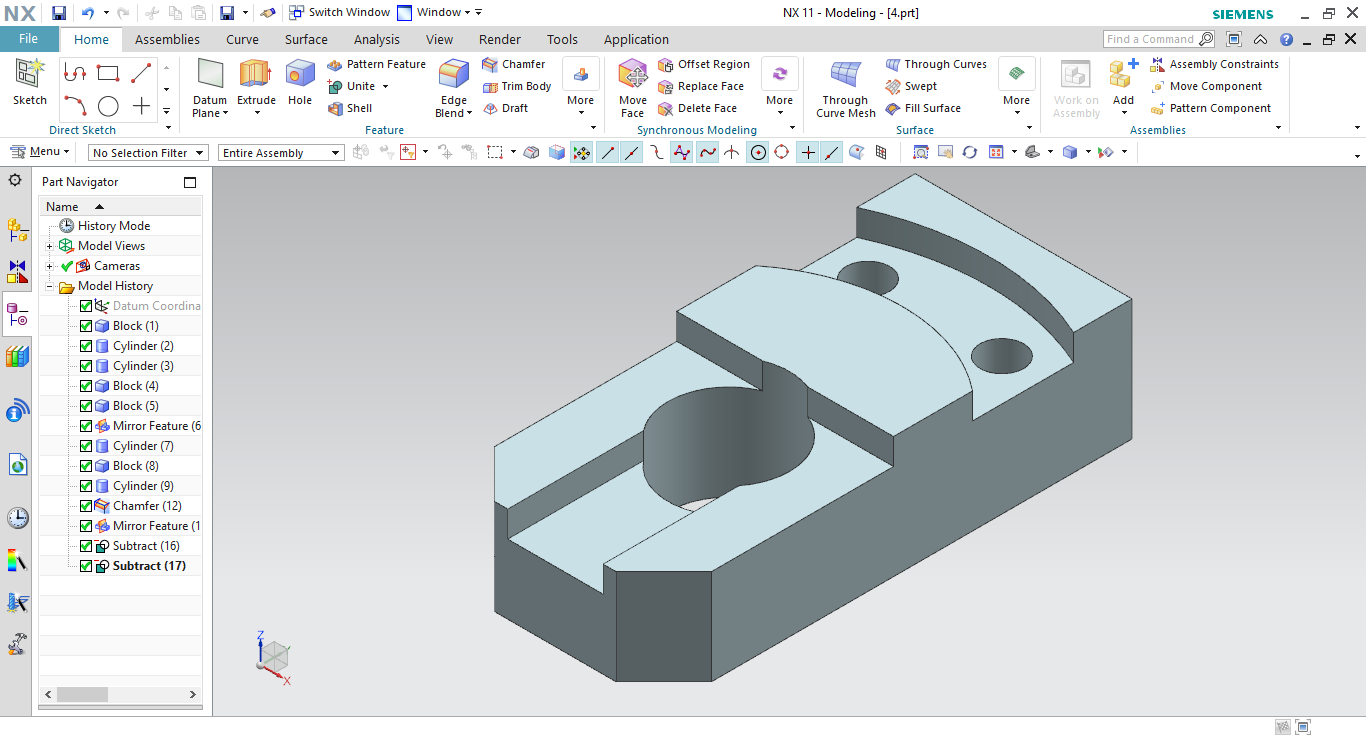Open the History clock sidebar tab
1366x738 pixels.
click(x=17, y=518)
